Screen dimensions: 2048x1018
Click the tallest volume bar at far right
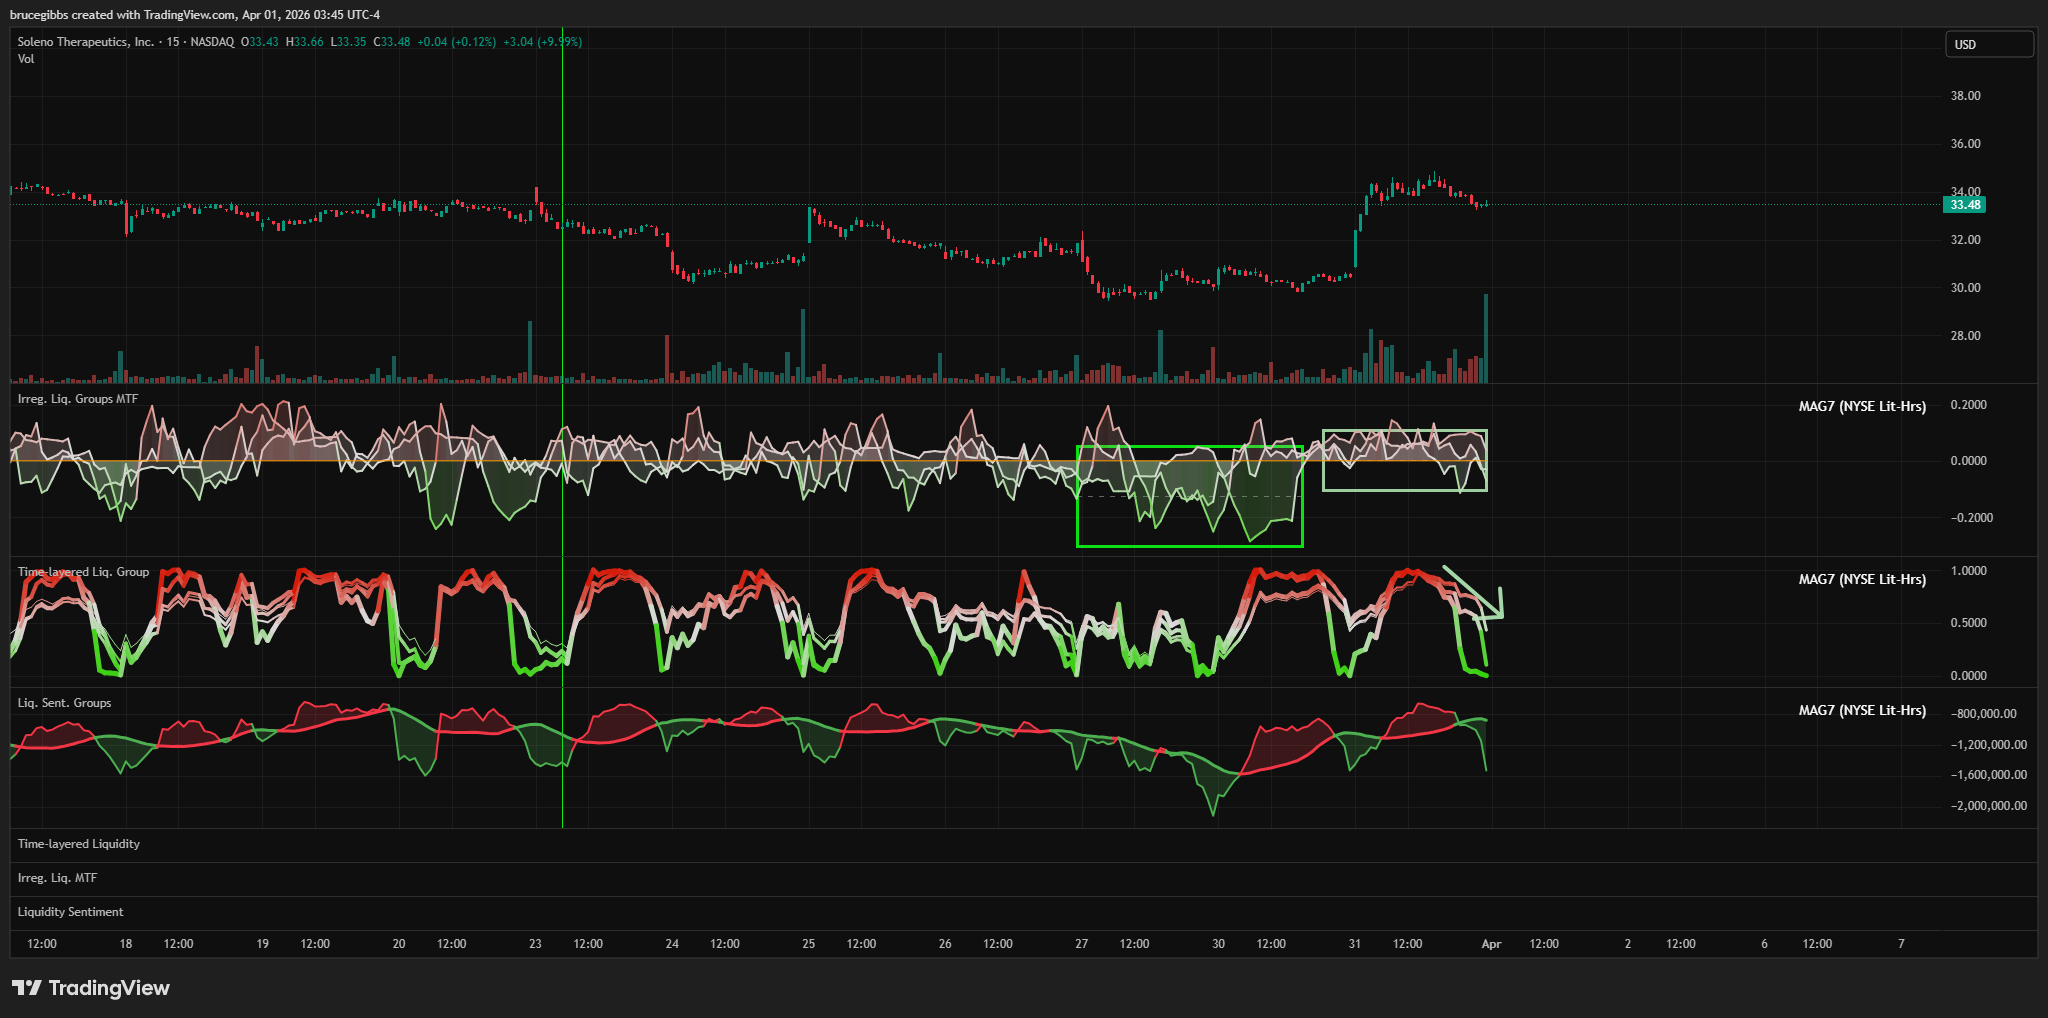[1486, 340]
